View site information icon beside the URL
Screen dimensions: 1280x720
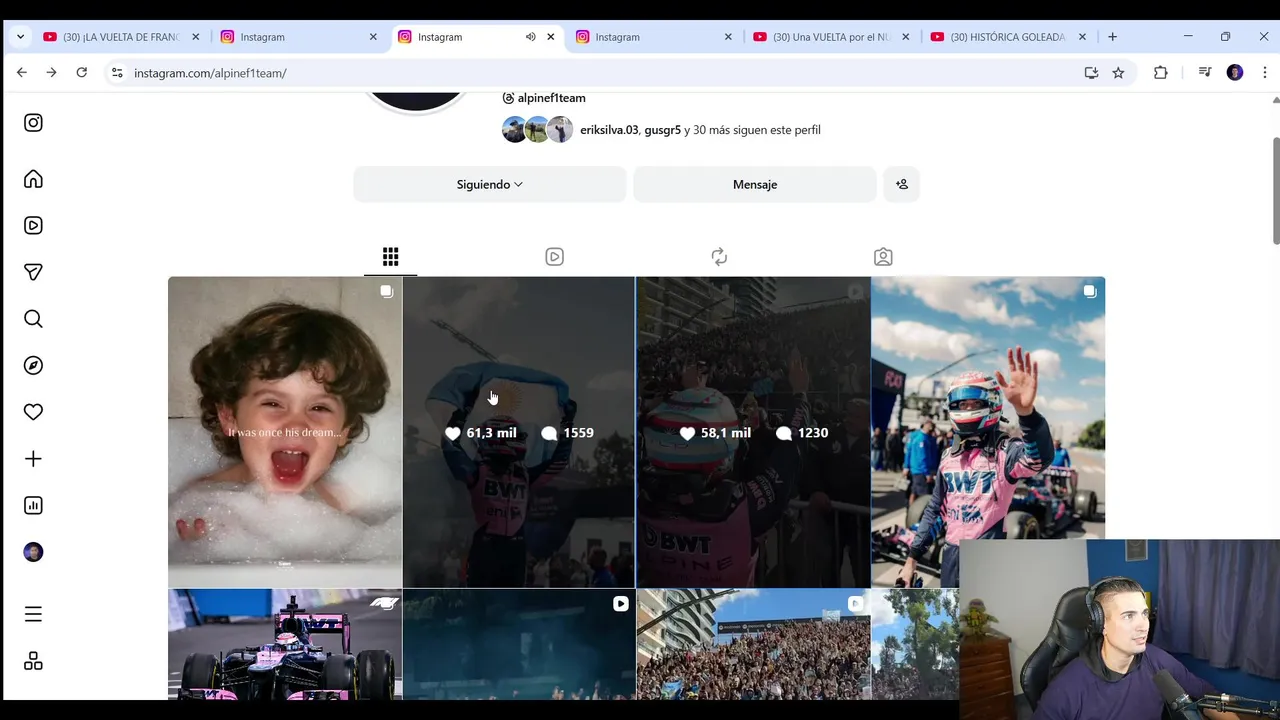117,73
